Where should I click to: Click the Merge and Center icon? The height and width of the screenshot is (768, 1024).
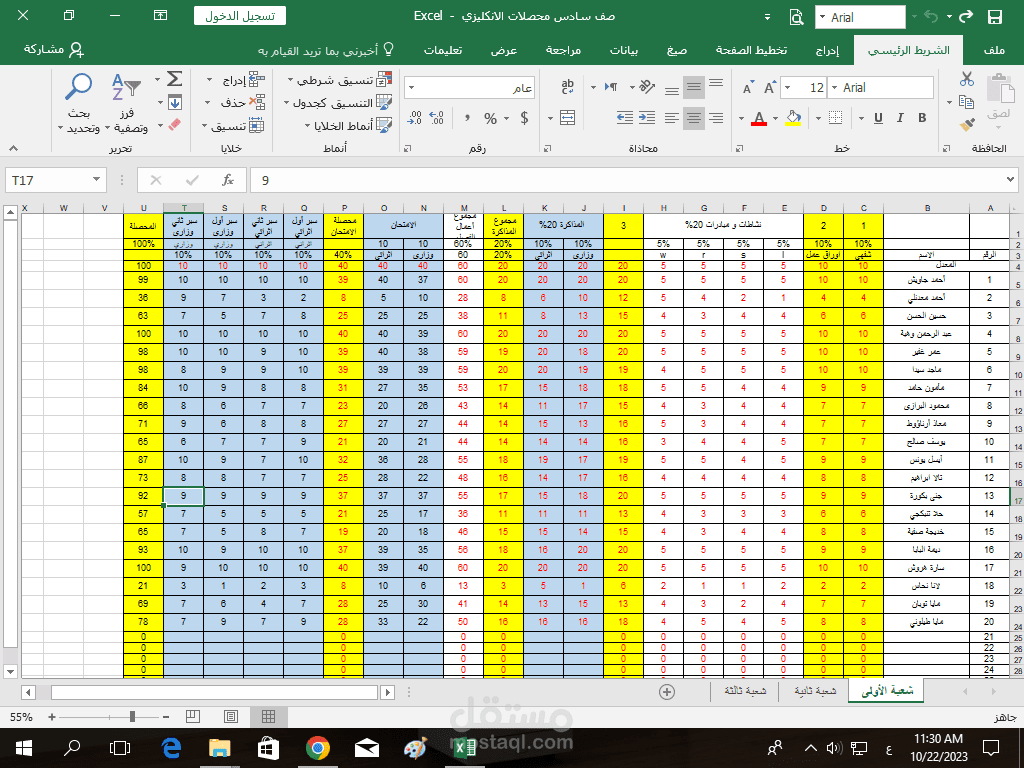point(568,118)
